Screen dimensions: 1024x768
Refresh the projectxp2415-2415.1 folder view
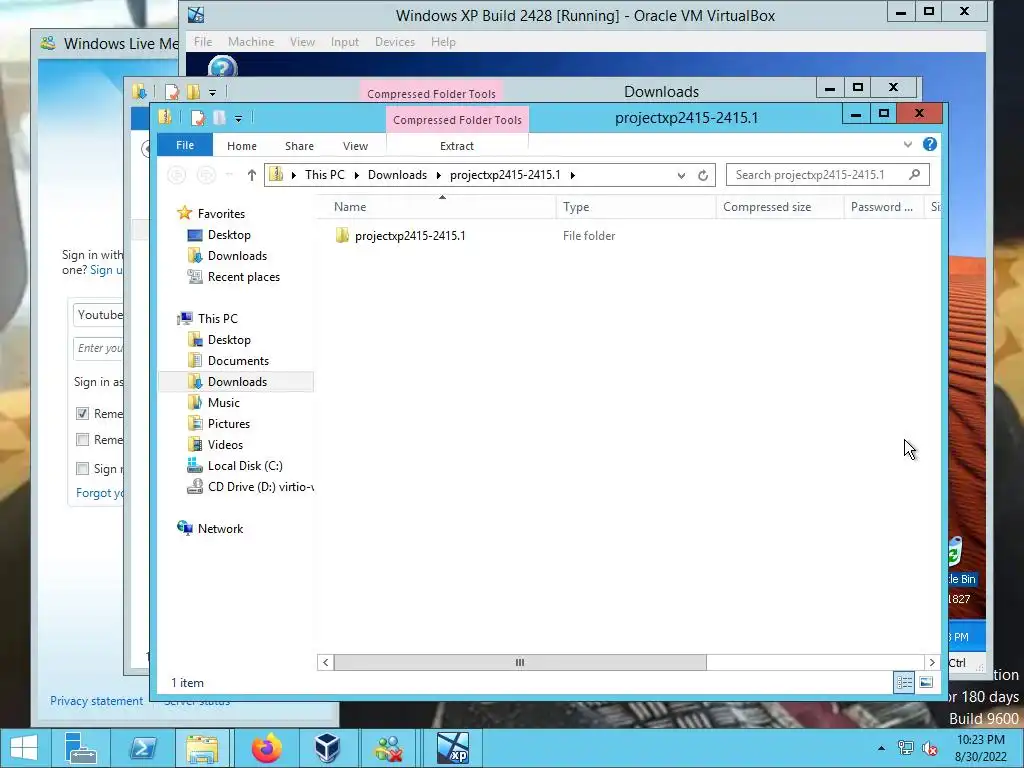pos(703,175)
